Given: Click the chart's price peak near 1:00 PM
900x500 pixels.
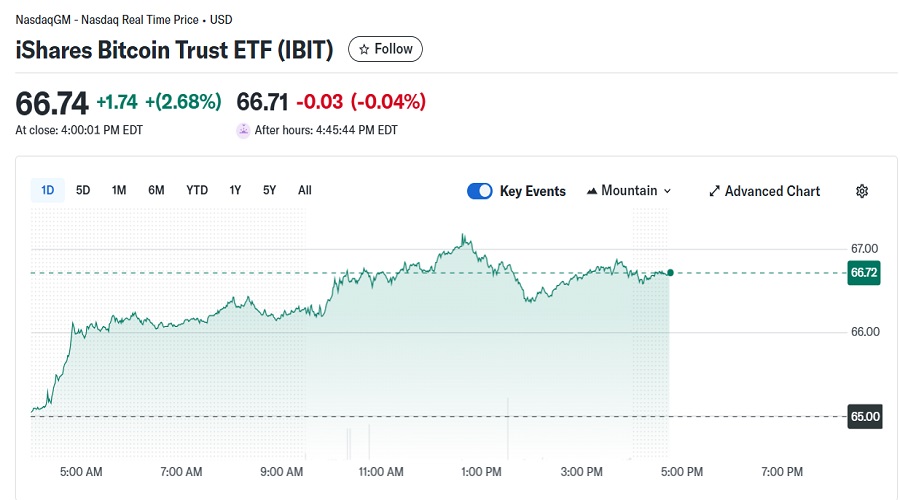Looking at the screenshot, I should [463, 236].
